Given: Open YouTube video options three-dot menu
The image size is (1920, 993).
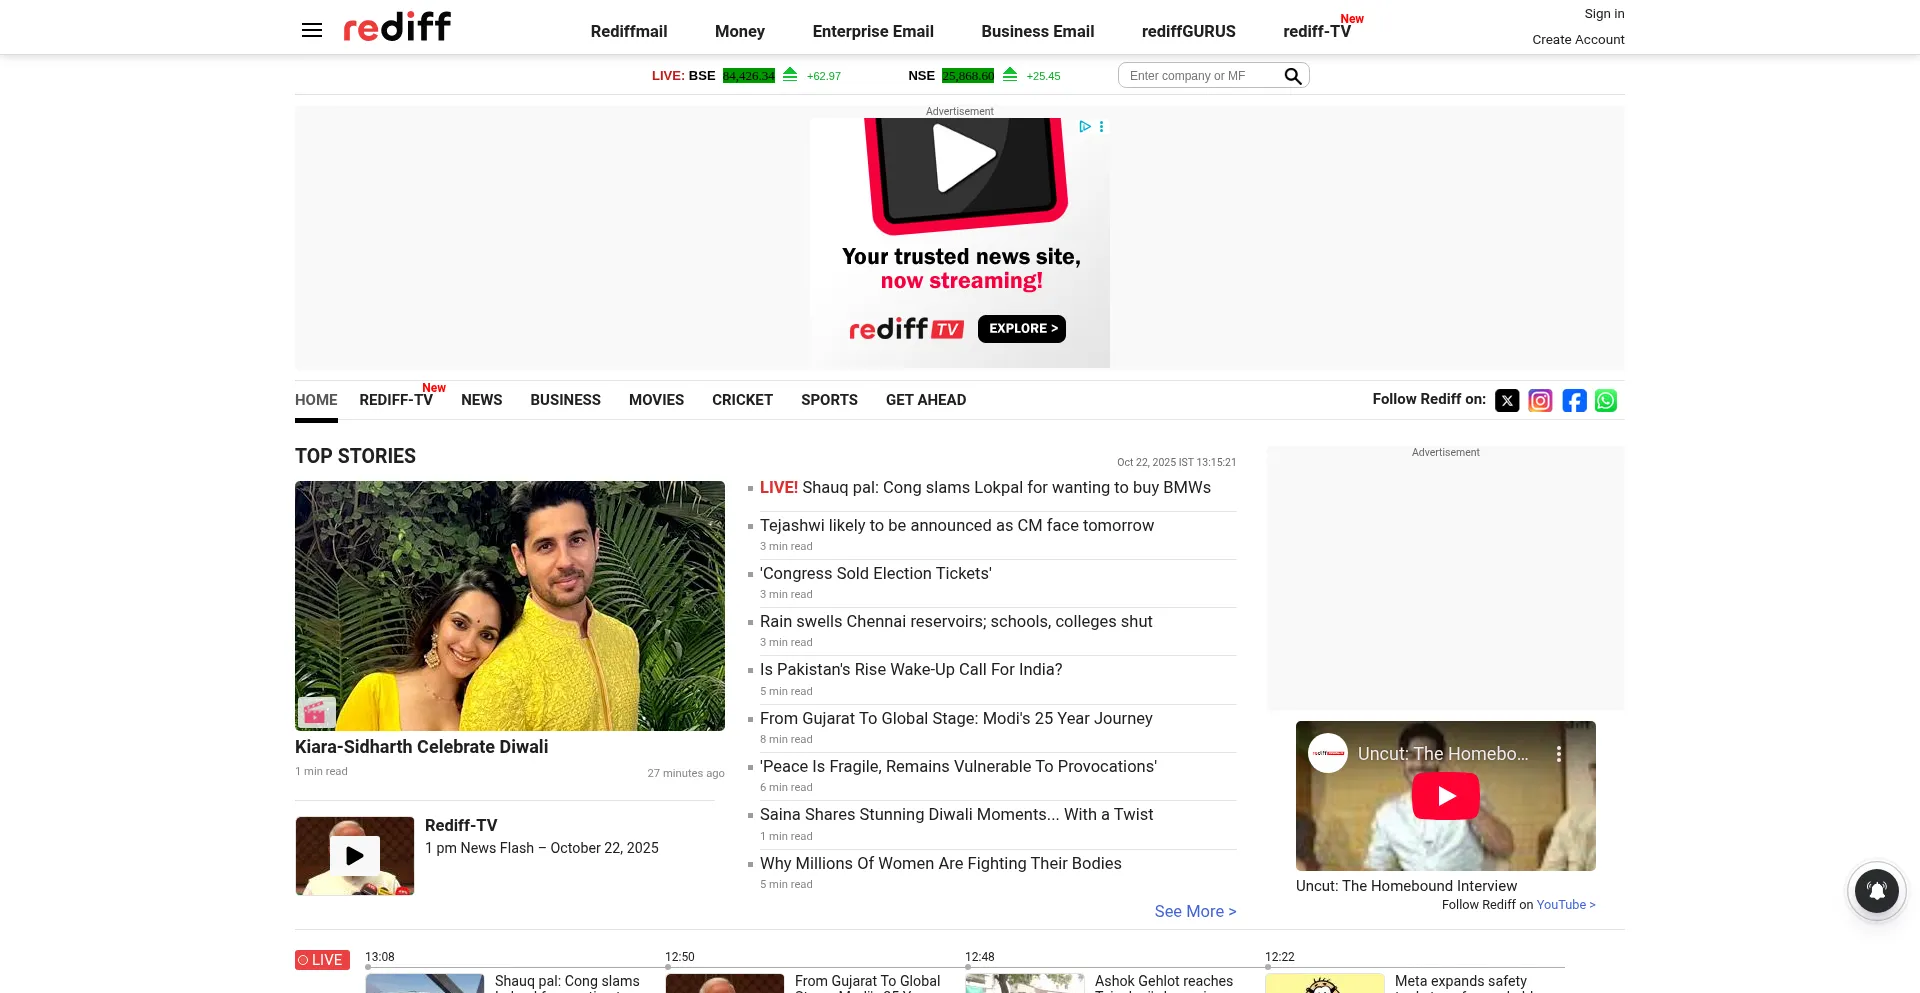Looking at the screenshot, I should tap(1558, 754).
